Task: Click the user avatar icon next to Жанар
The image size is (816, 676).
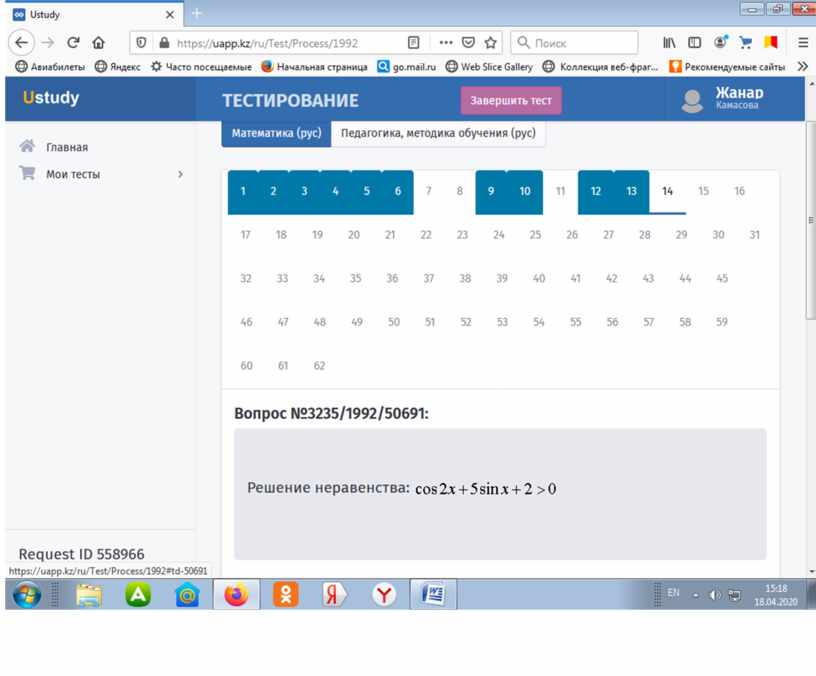Action: pyautogui.click(x=692, y=101)
